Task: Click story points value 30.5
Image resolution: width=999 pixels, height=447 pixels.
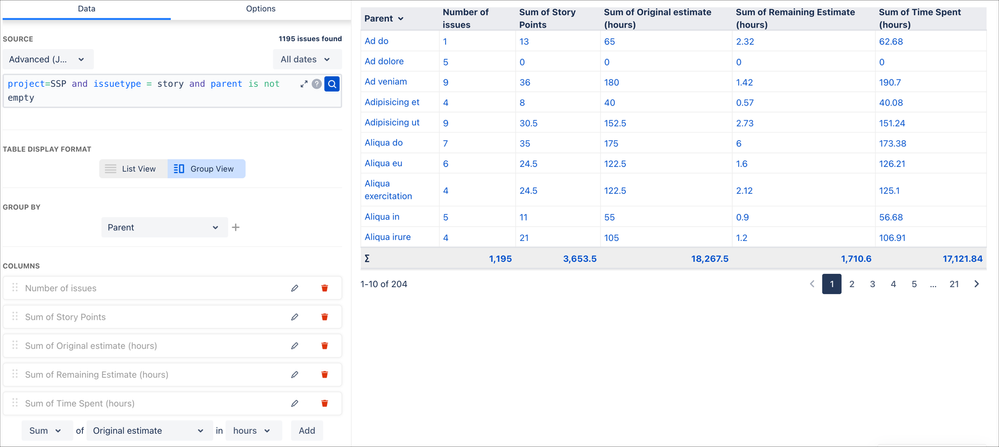Action: [528, 122]
